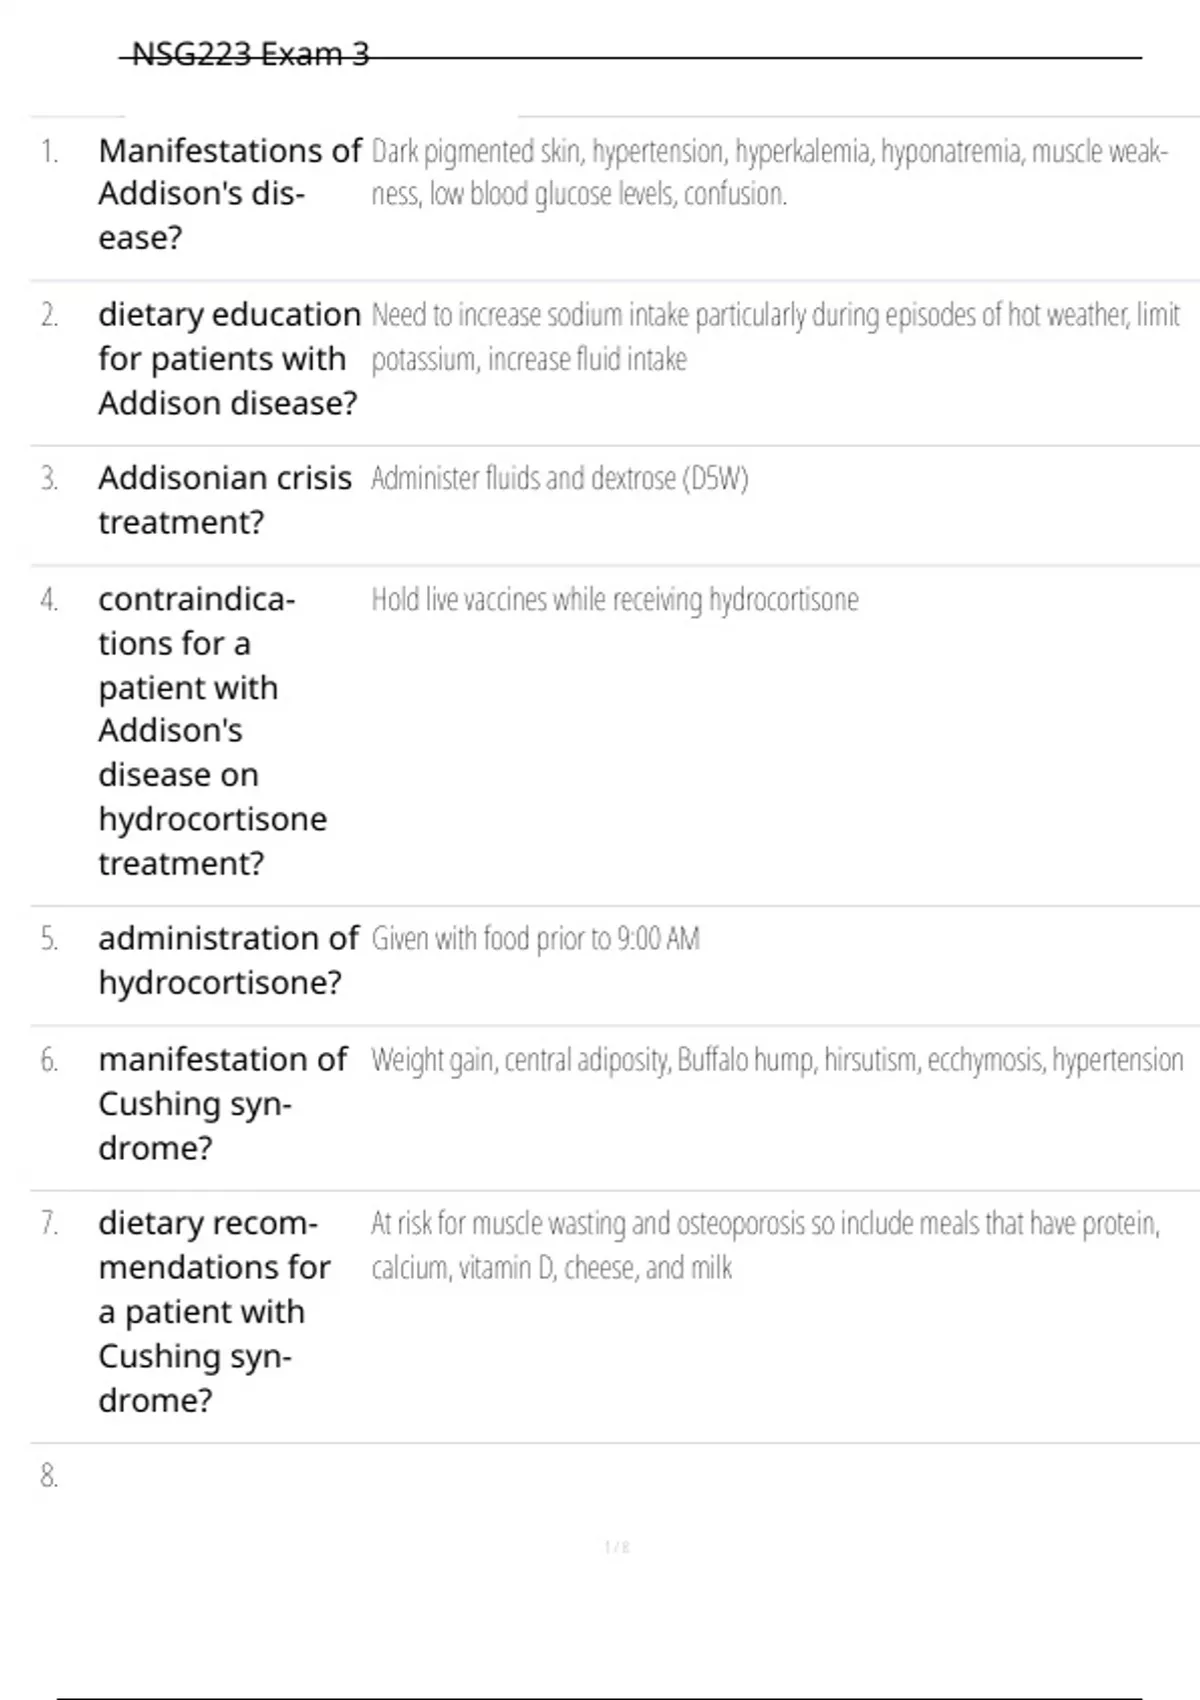Click the answer about increasing sodium intake
1200x1700 pixels.
click(x=775, y=336)
